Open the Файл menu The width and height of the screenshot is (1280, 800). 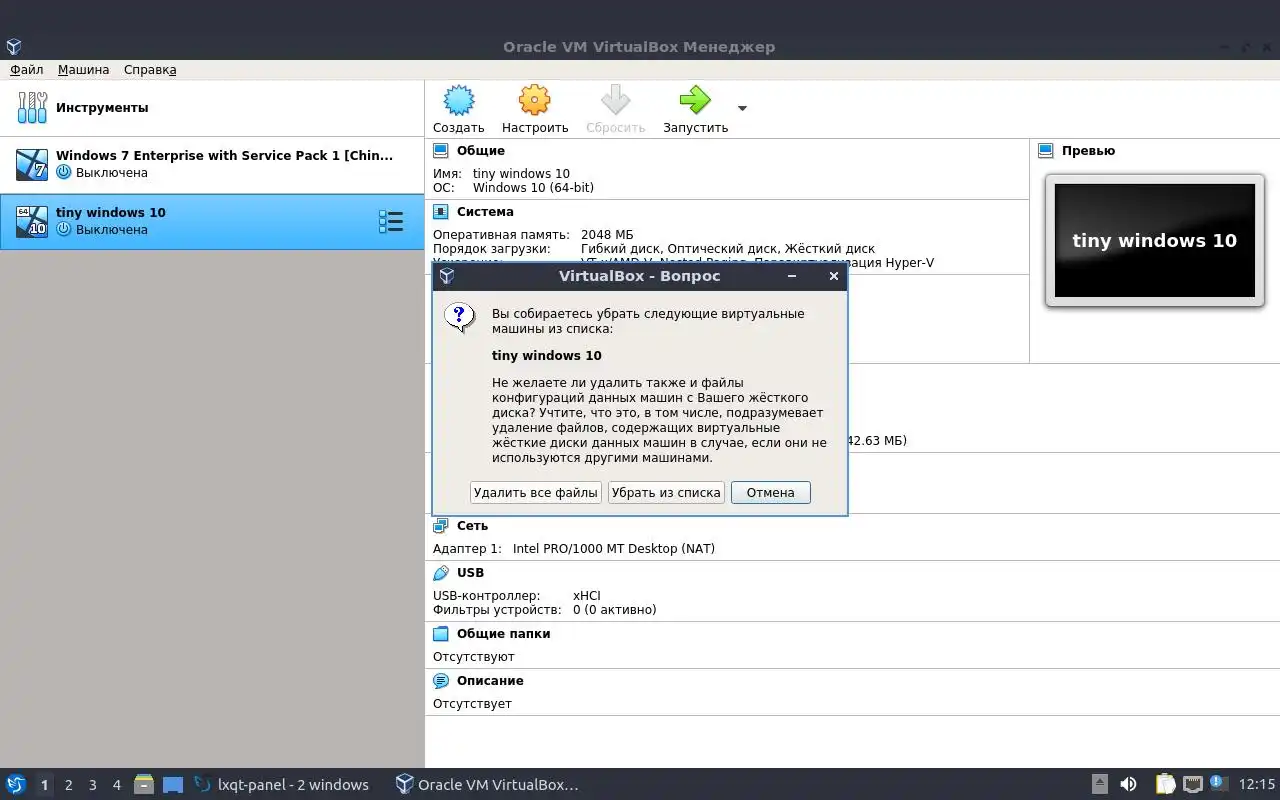[27, 70]
